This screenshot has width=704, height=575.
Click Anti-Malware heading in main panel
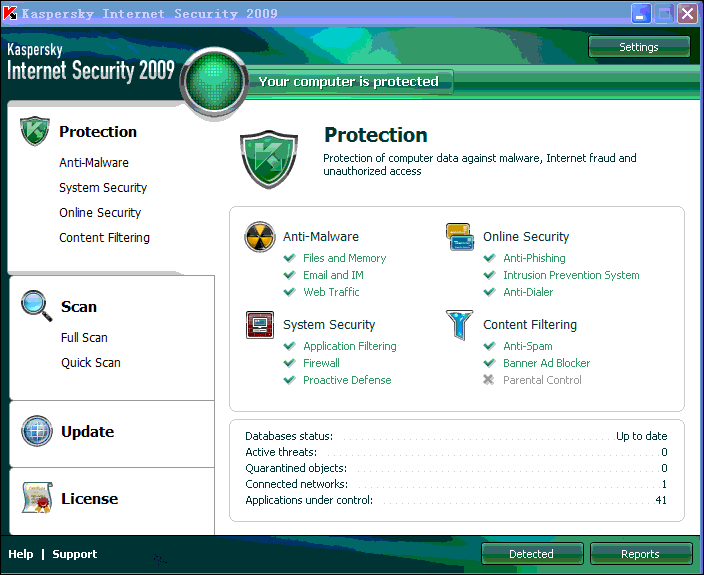321,237
